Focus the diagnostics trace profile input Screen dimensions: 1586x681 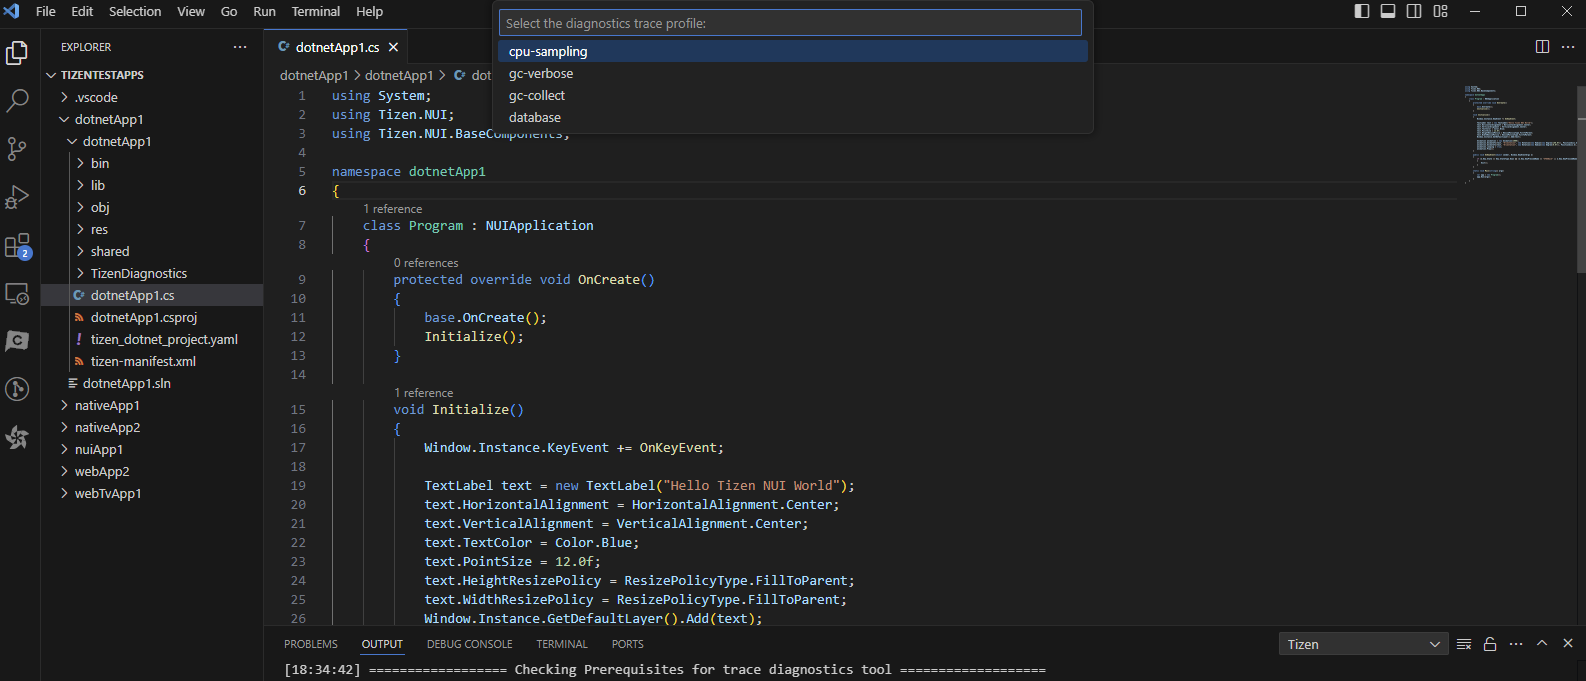(x=790, y=23)
